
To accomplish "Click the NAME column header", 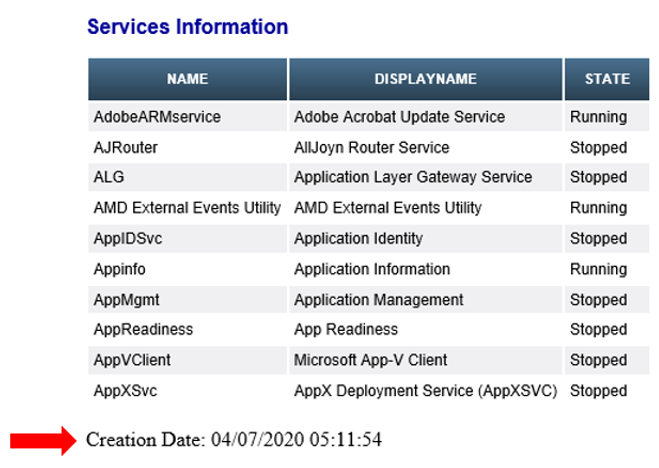I will tap(187, 79).
